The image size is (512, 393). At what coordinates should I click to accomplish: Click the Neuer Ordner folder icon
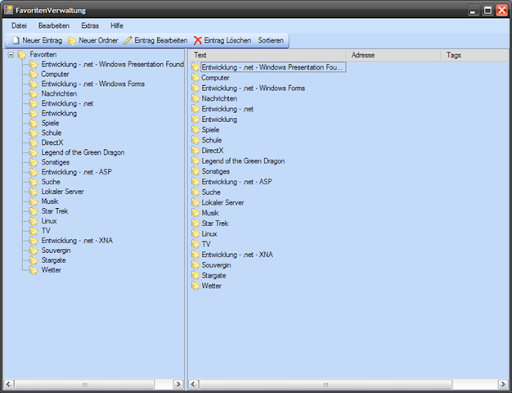72,40
